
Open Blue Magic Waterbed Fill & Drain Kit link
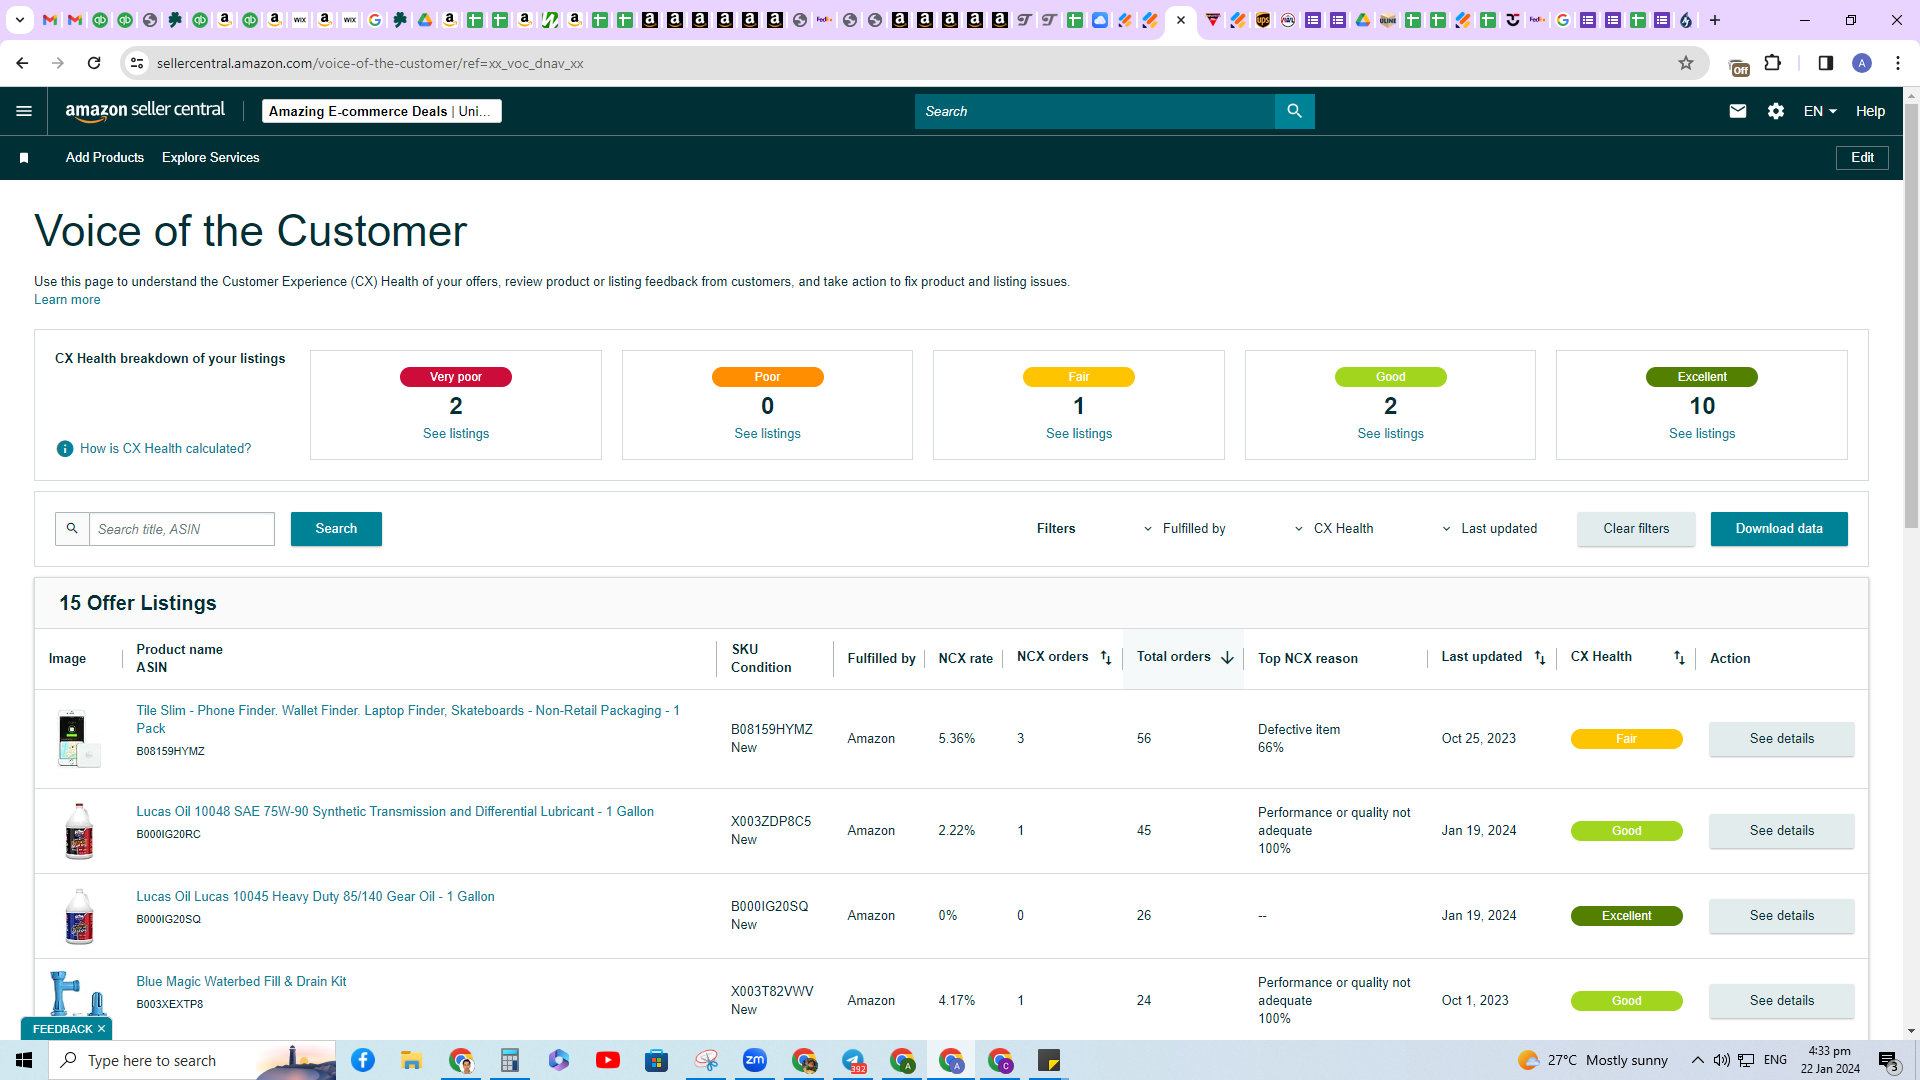[241, 982]
